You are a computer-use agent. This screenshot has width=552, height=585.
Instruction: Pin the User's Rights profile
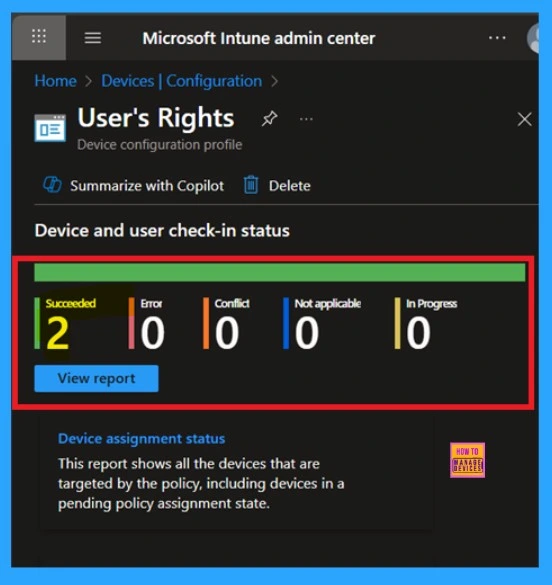coord(269,119)
